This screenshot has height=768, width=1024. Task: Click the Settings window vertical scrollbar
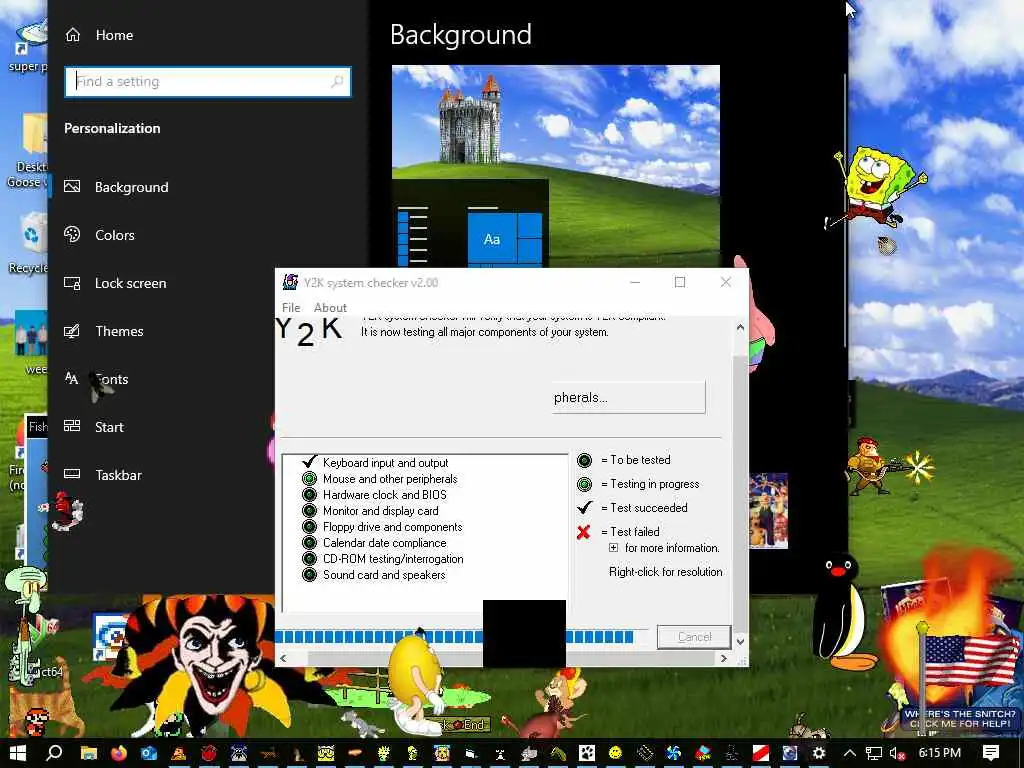pyautogui.click(x=845, y=210)
